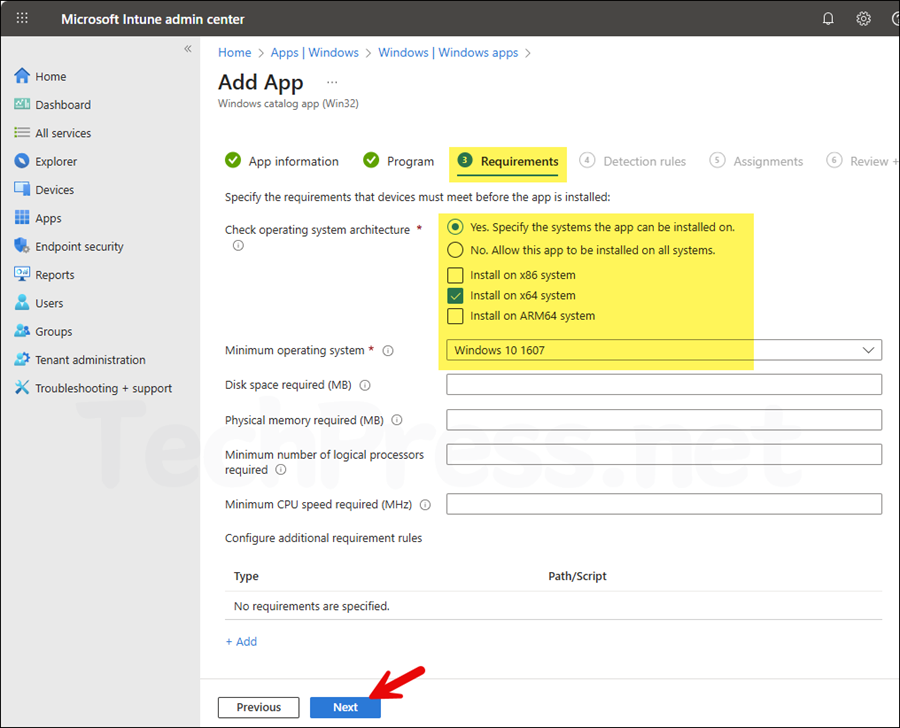Click the Windows | Windows apps breadcrumb
This screenshot has width=900, height=728.
click(448, 53)
